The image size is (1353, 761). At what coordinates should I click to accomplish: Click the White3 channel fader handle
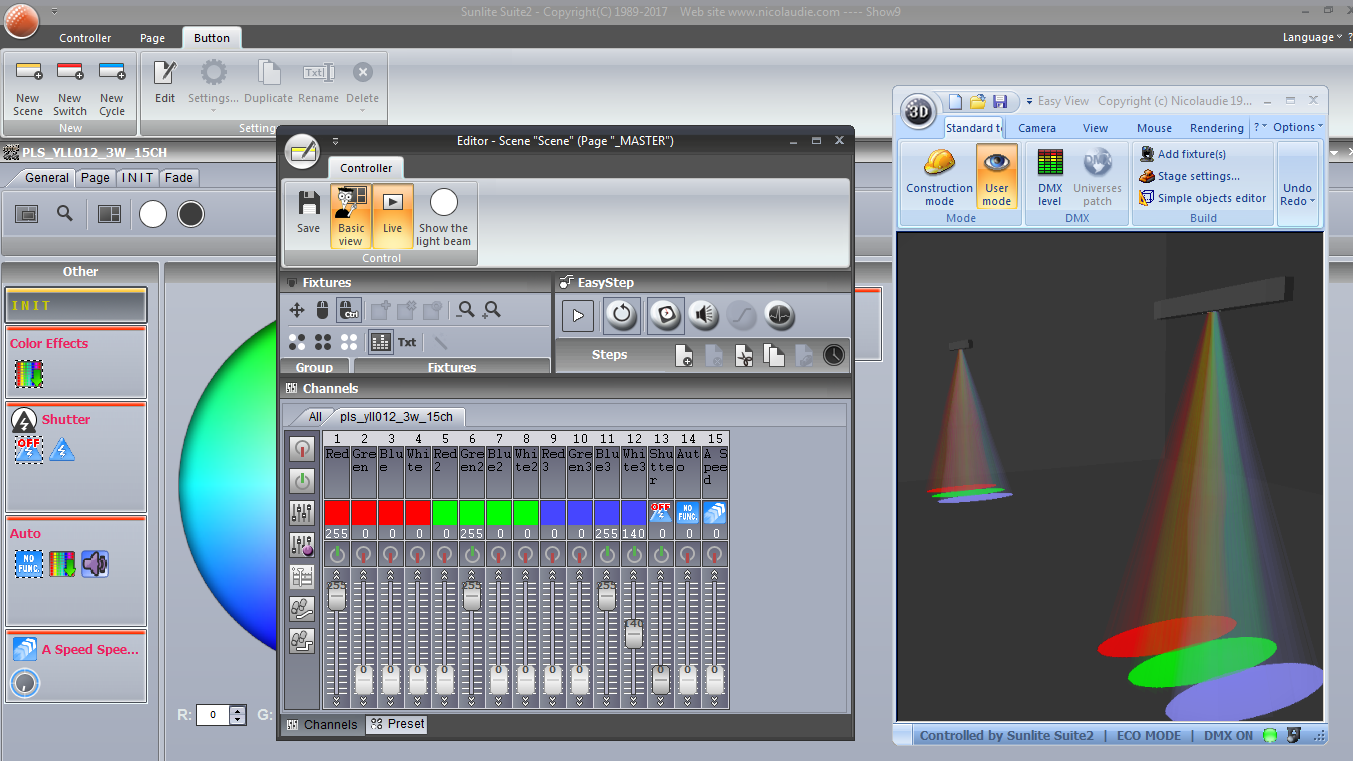click(x=633, y=634)
